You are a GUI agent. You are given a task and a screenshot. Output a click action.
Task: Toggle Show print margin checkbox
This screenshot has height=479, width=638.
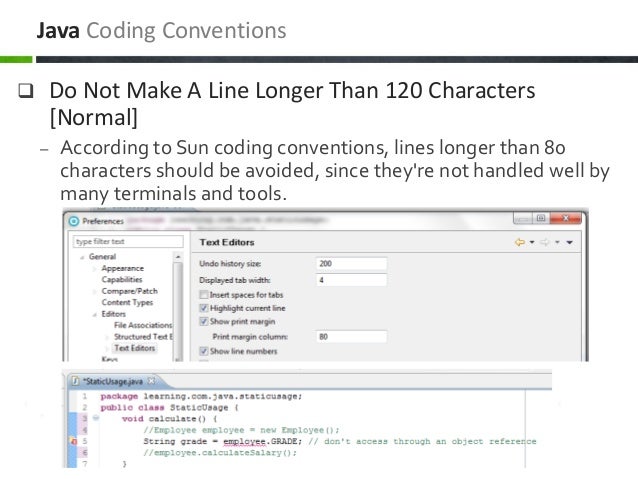(x=203, y=321)
